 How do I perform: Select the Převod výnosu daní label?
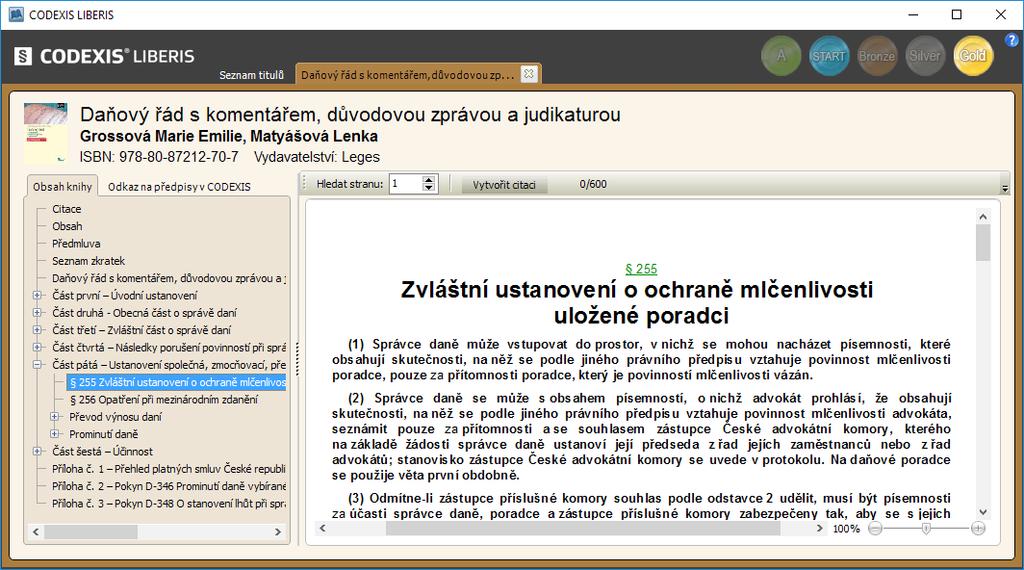(115, 417)
